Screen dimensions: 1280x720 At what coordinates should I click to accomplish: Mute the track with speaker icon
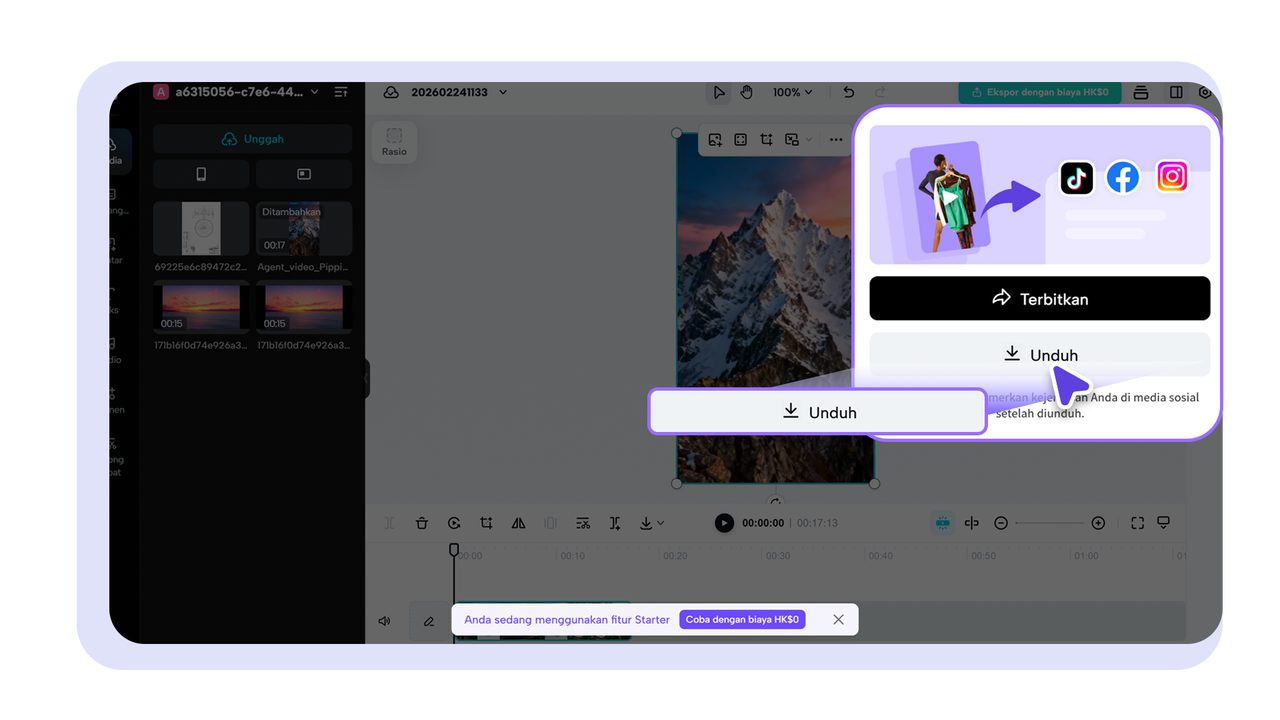(x=384, y=621)
